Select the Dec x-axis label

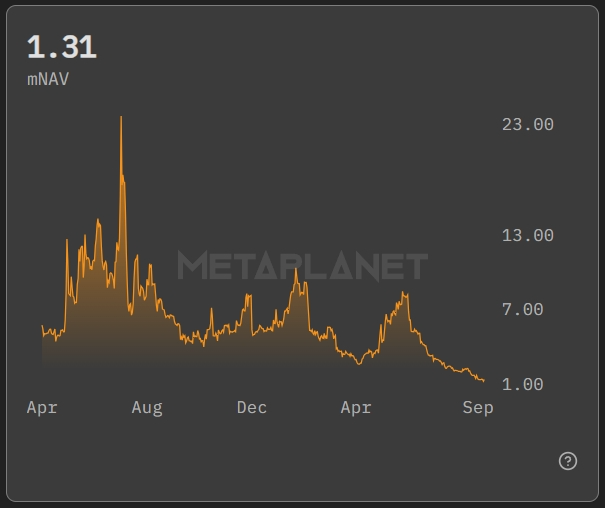click(x=252, y=407)
